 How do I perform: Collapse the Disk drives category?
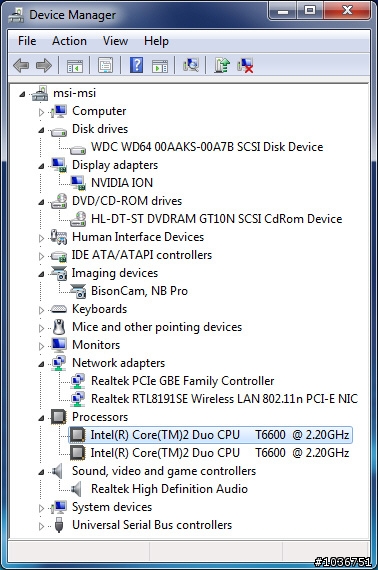click(x=41, y=130)
